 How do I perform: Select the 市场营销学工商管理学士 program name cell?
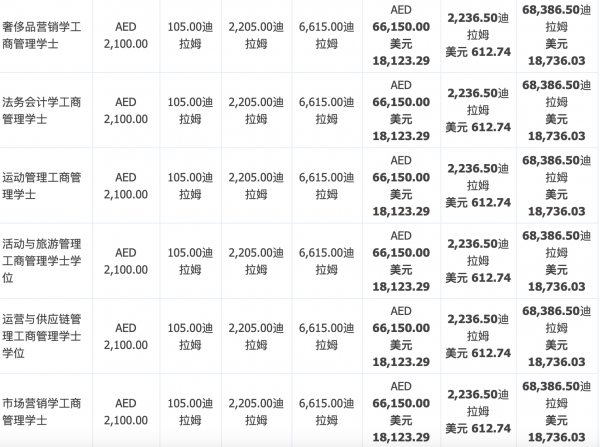click(x=45, y=411)
